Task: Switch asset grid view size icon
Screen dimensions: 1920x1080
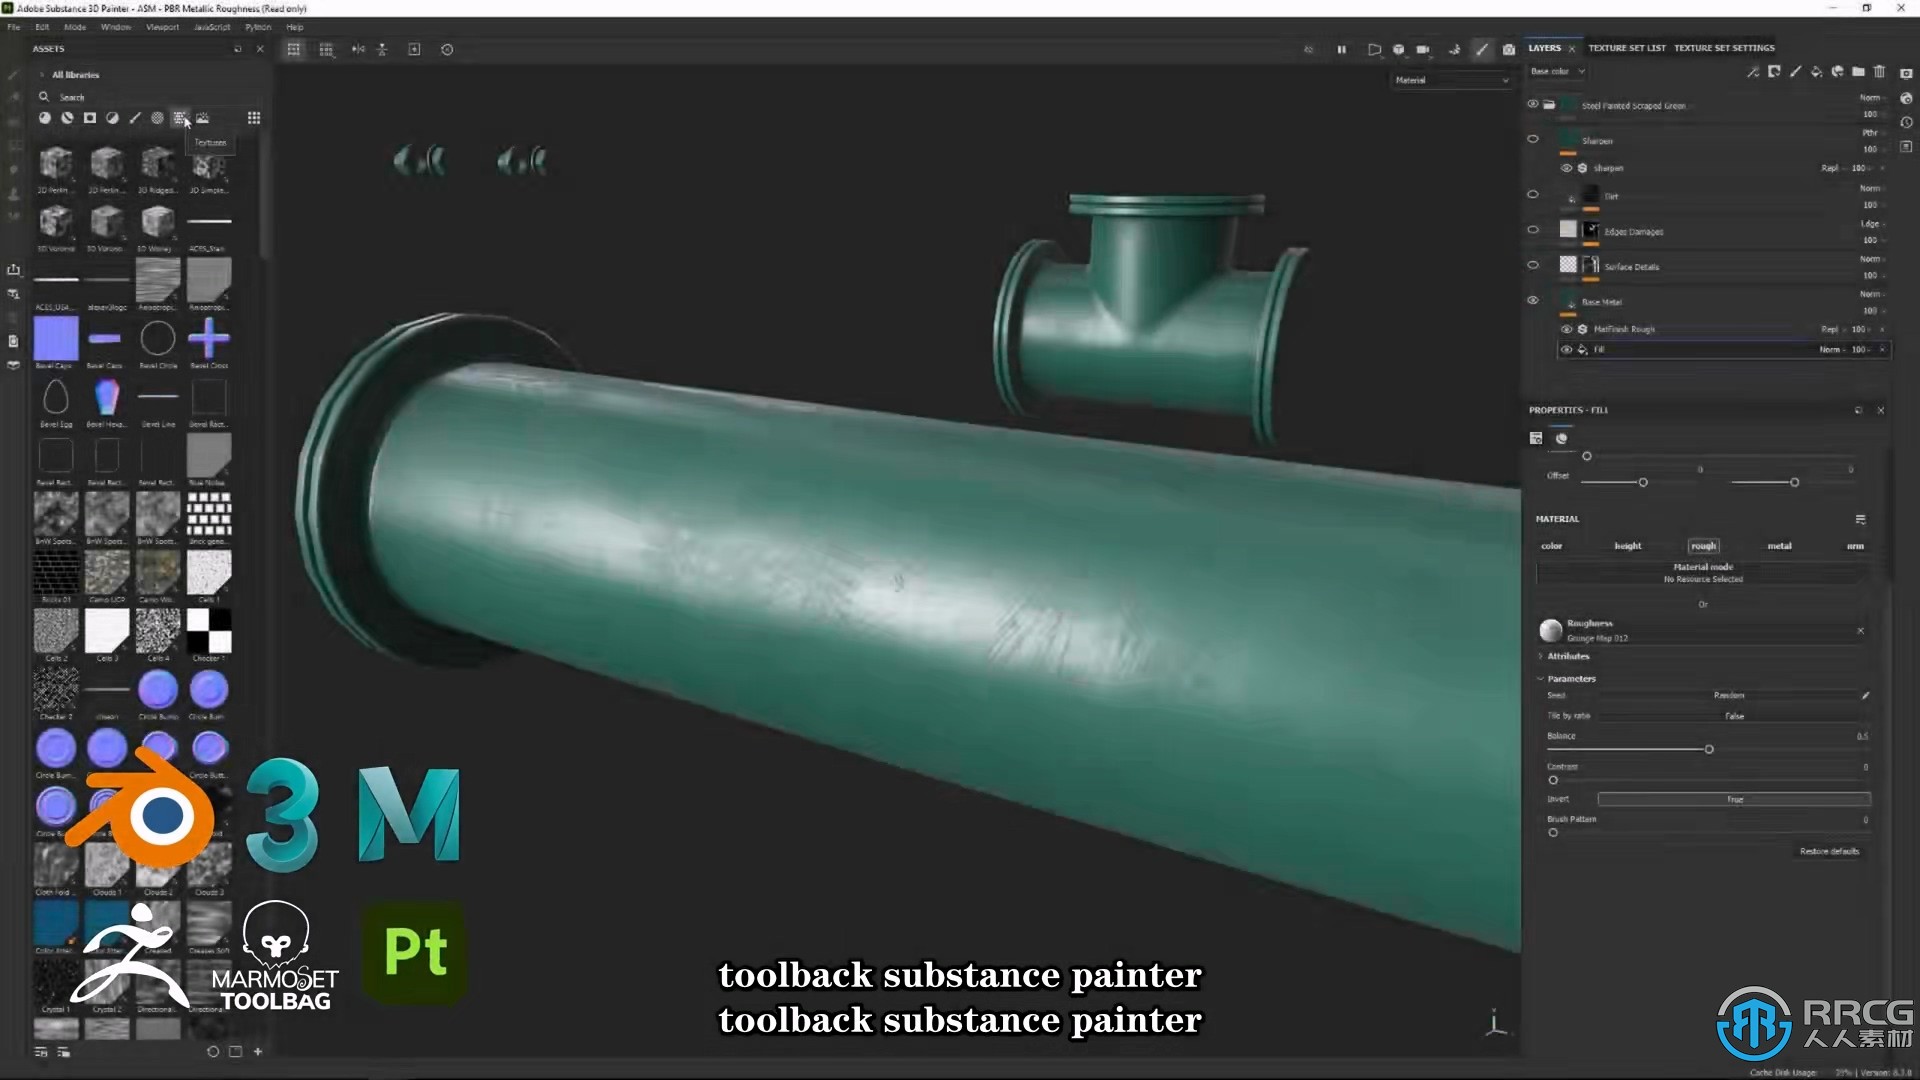Action: coord(254,118)
